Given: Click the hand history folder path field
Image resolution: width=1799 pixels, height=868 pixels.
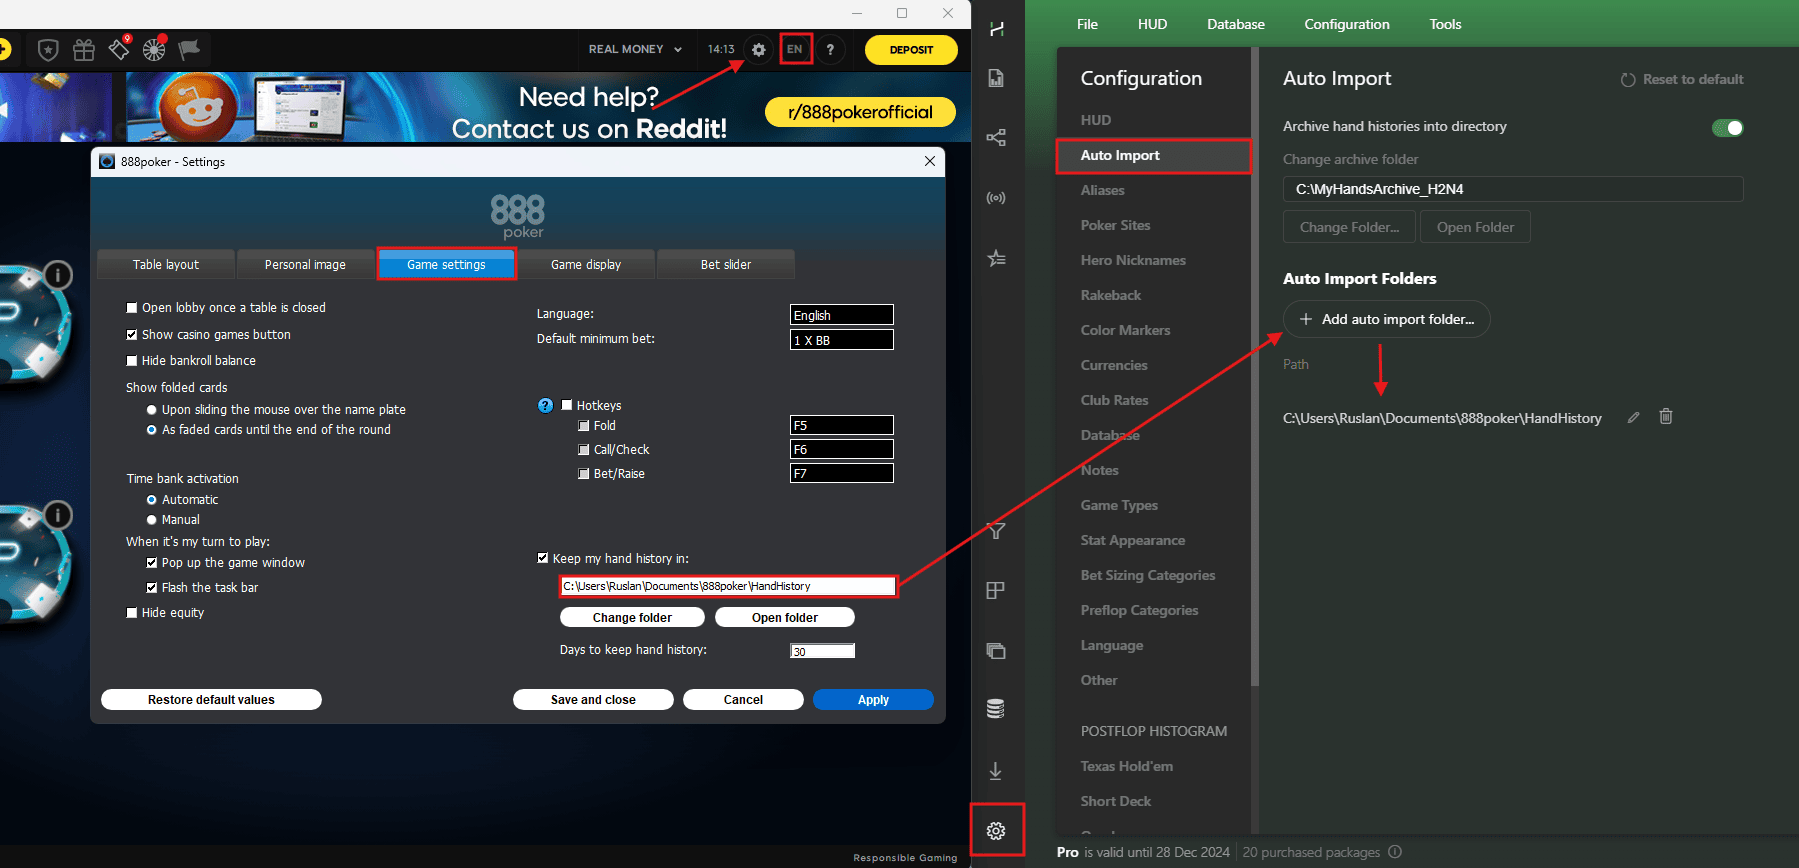Looking at the screenshot, I should (x=728, y=586).
